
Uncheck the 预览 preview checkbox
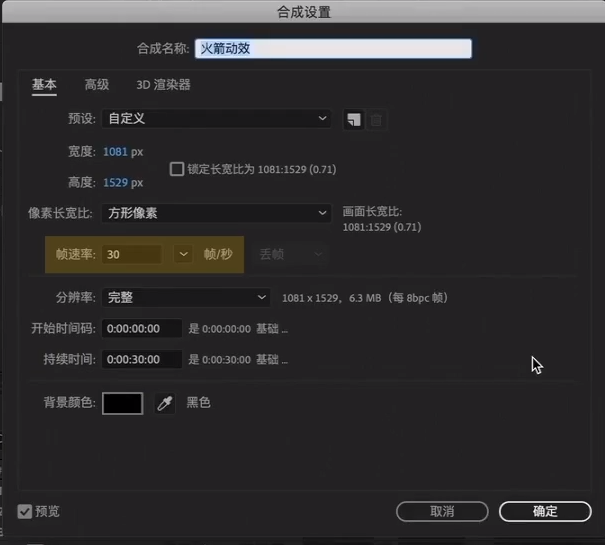pyautogui.click(x=25, y=511)
